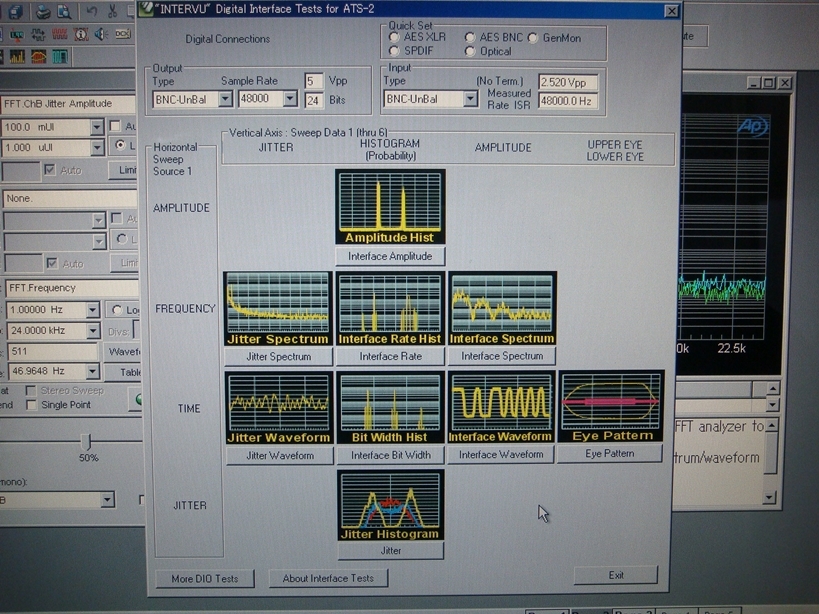Click the Interface Waveform text button

tap(501, 455)
